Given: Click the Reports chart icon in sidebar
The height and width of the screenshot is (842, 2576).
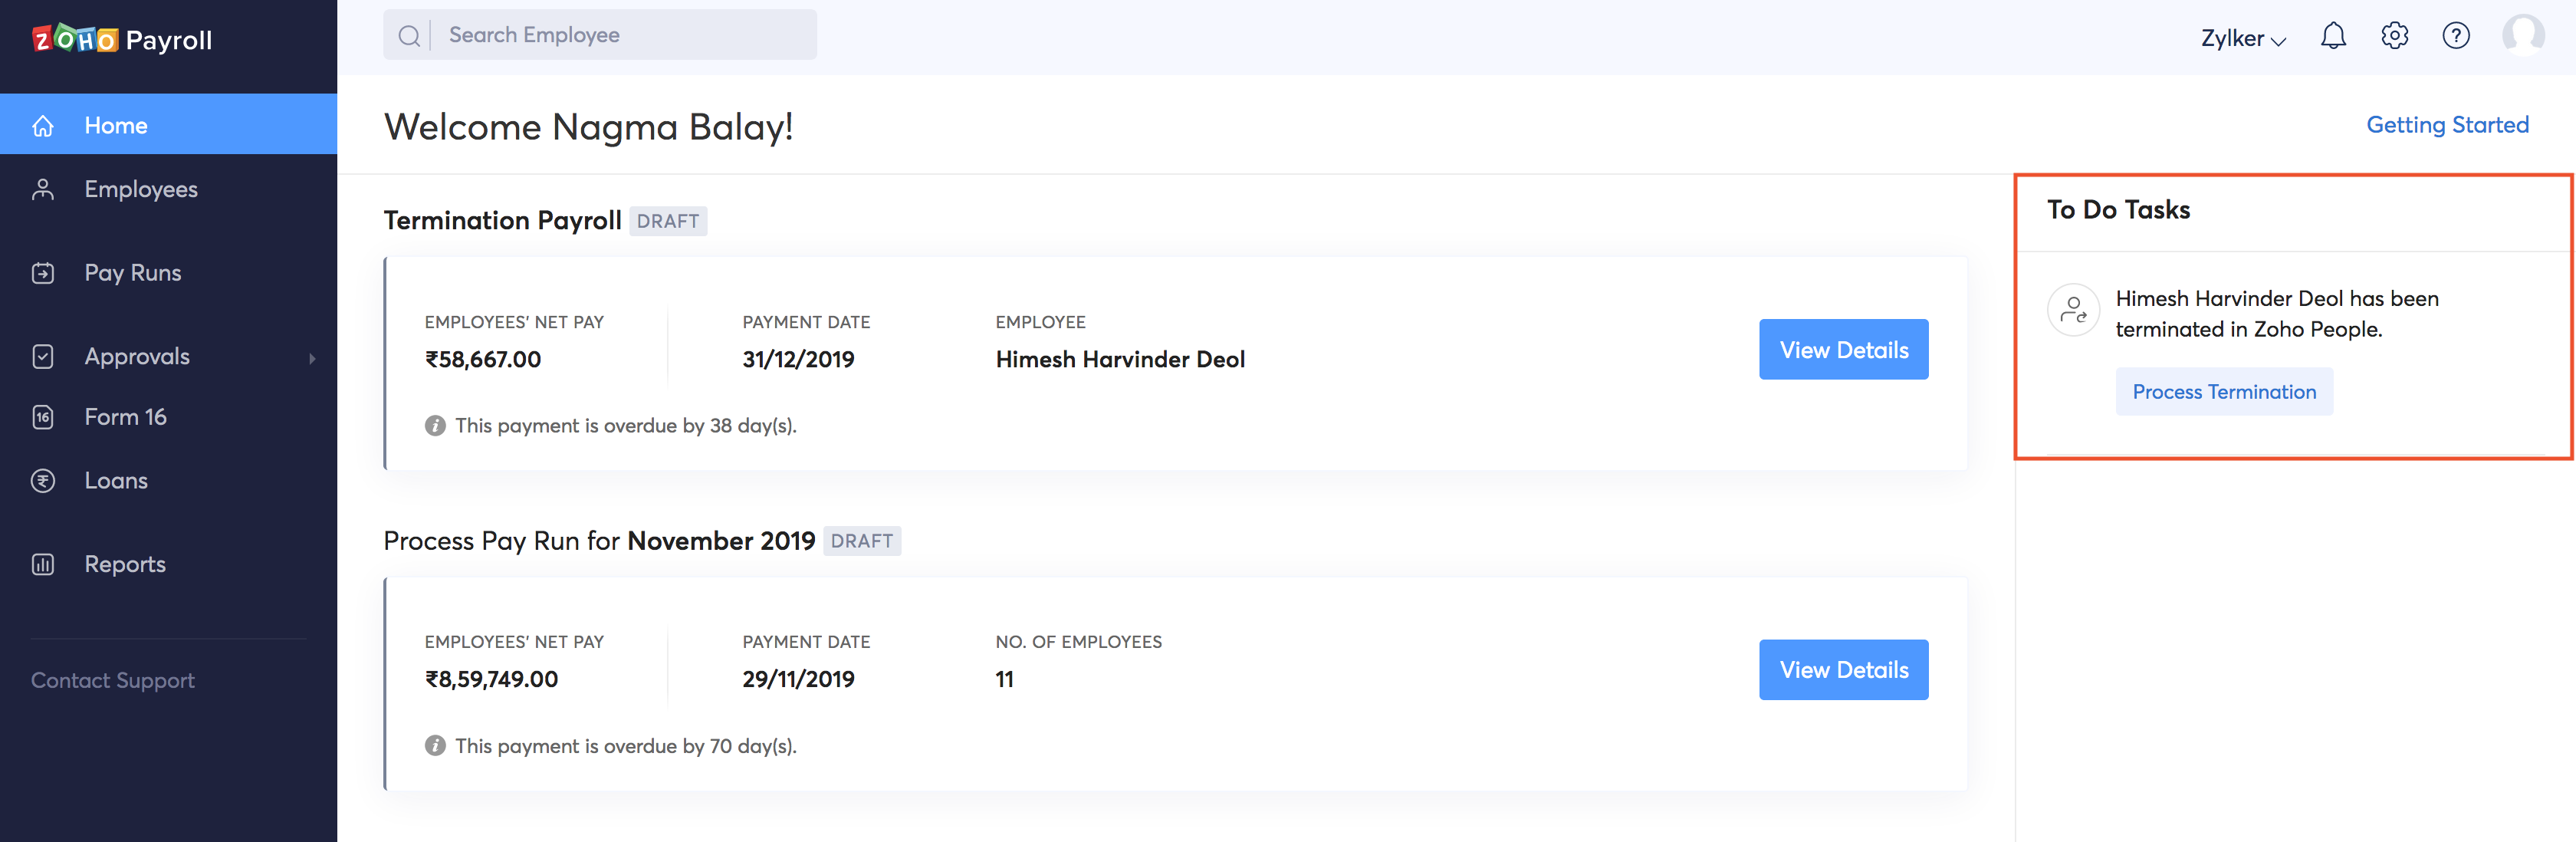Looking at the screenshot, I should click(43, 565).
